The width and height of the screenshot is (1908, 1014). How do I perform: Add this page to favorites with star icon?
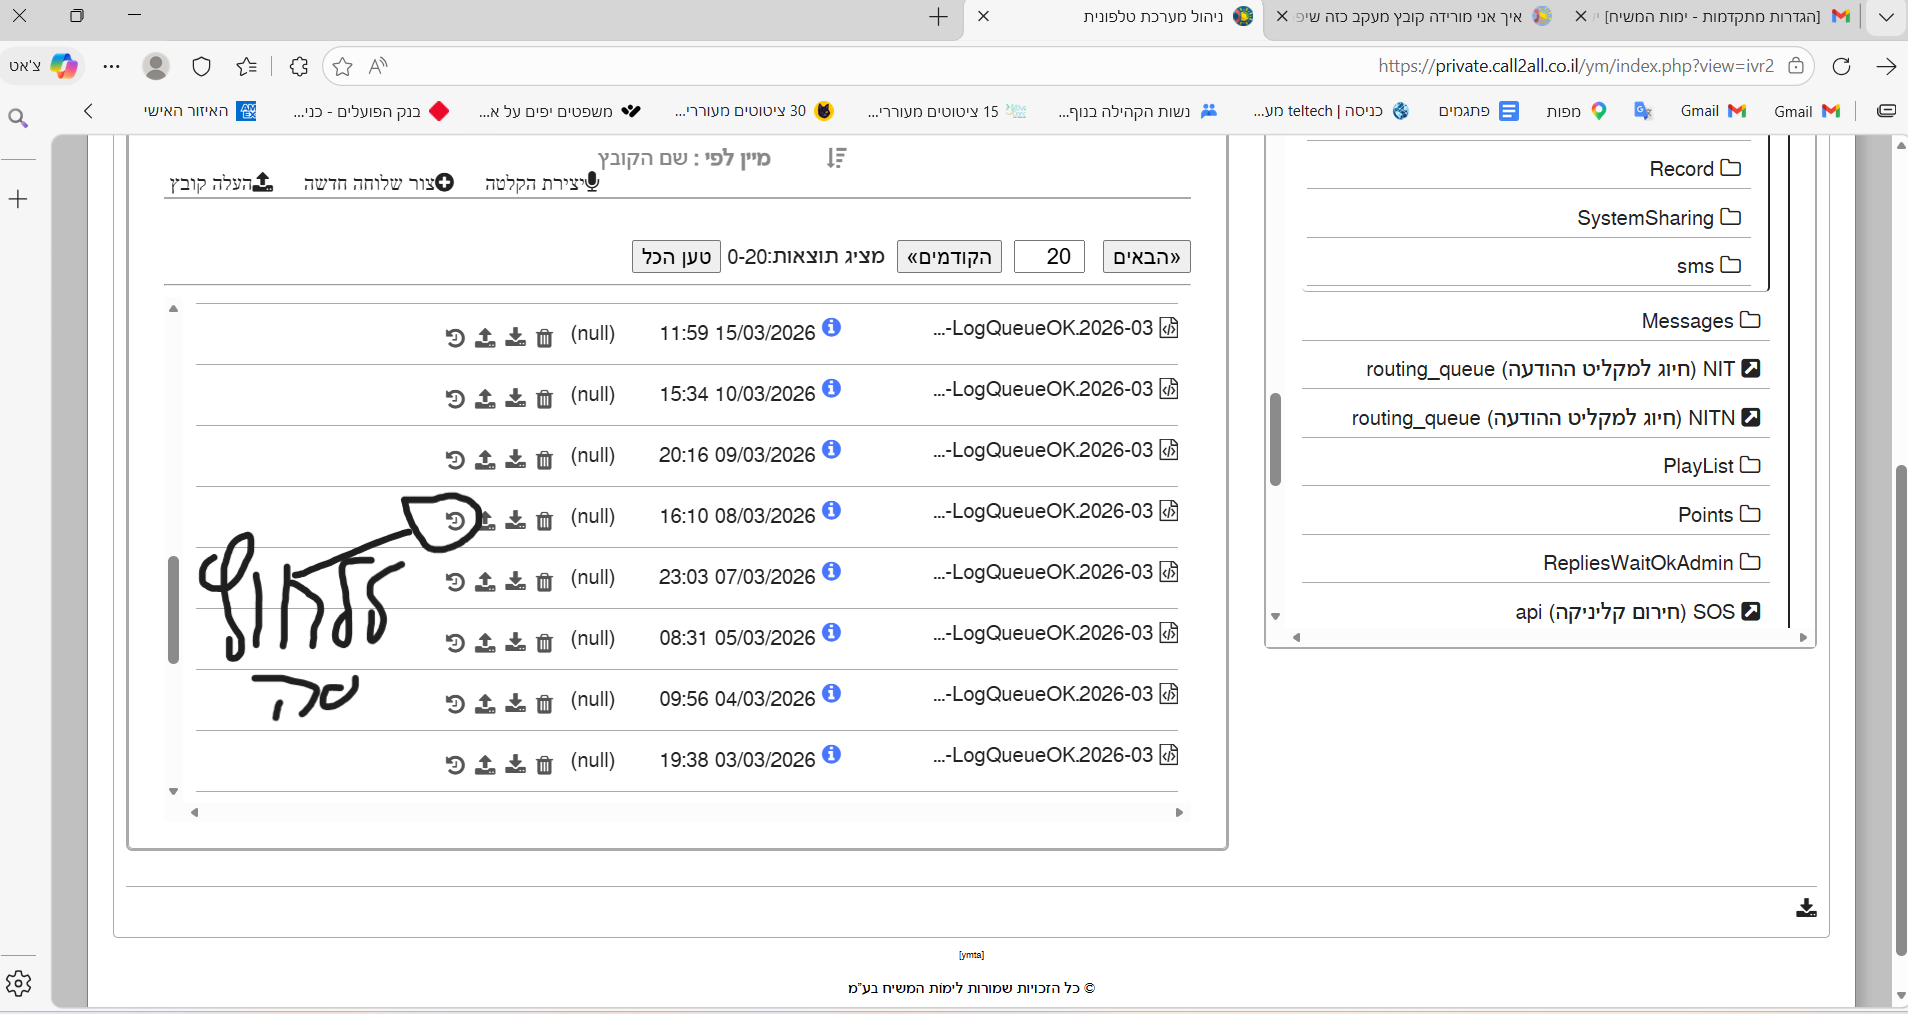click(343, 67)
